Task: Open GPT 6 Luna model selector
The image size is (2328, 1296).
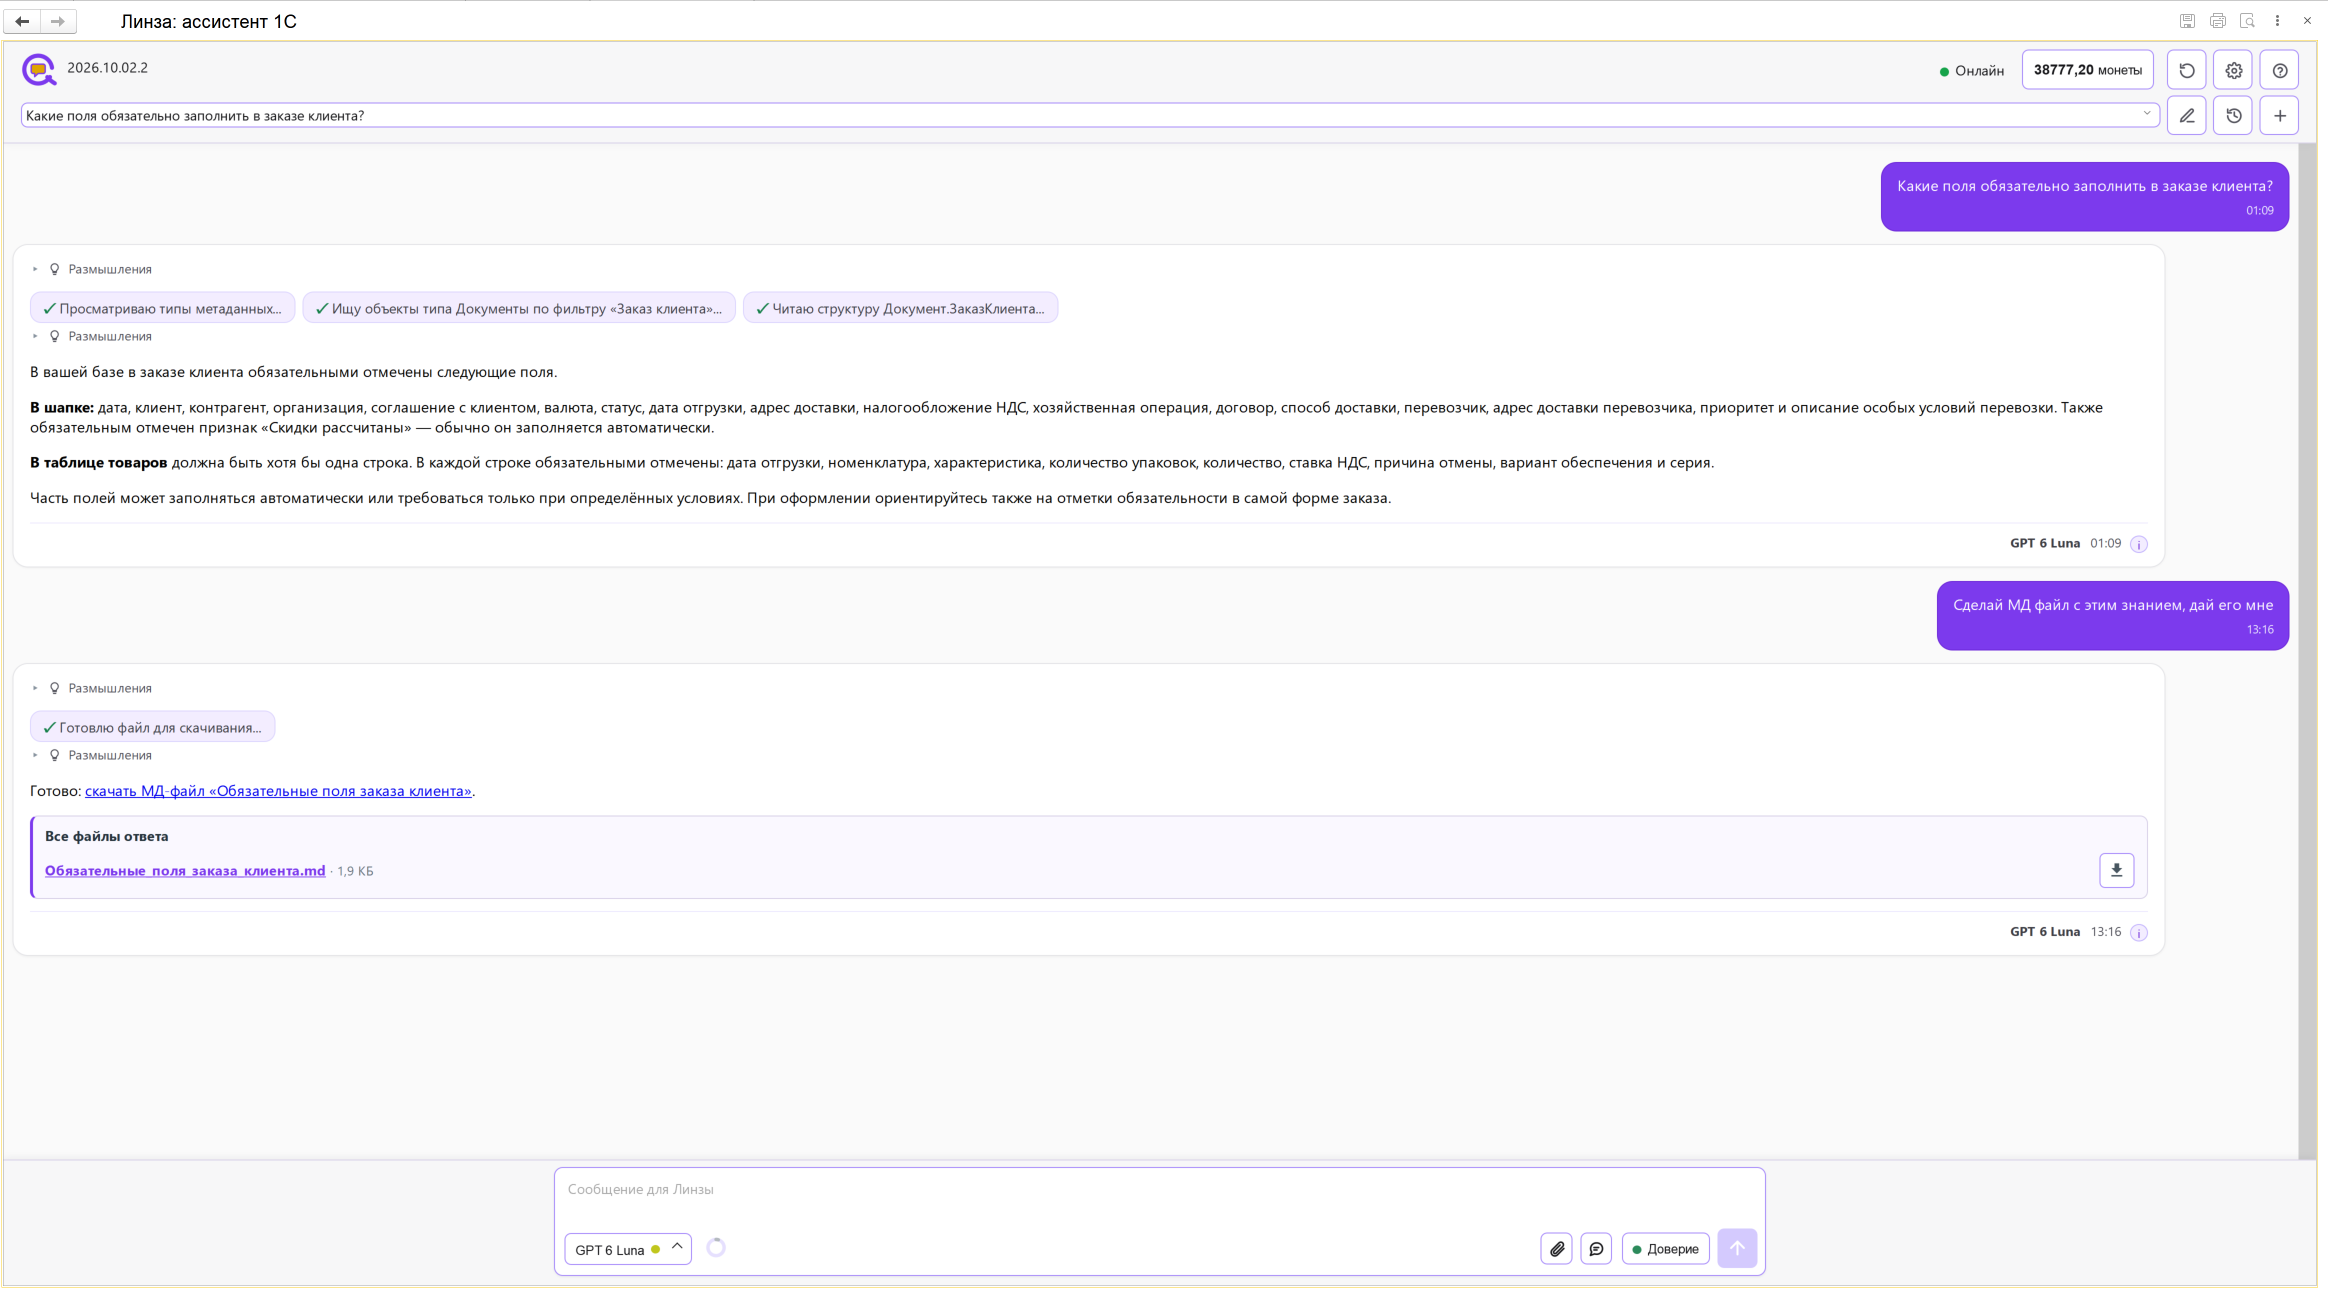Action: 627,1249
